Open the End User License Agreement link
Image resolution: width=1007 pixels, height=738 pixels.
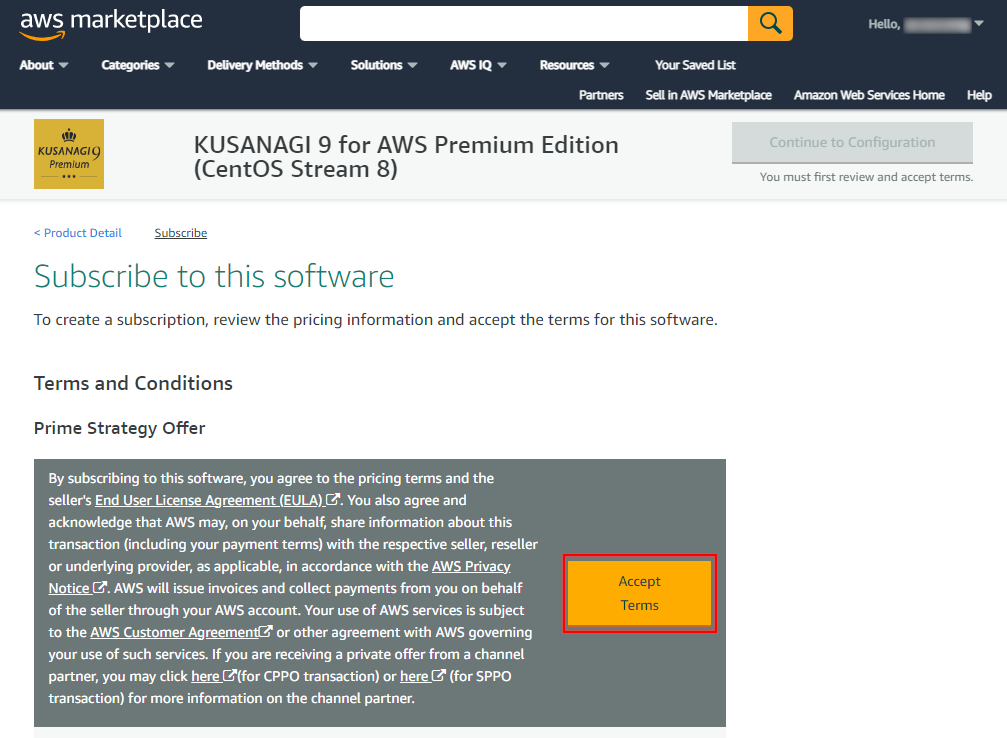click(x=217, y=500)
